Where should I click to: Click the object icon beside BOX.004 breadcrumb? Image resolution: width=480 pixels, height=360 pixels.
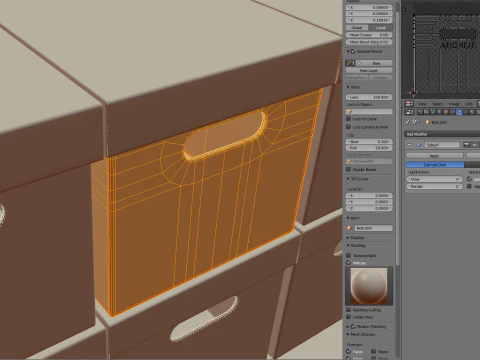427,122
